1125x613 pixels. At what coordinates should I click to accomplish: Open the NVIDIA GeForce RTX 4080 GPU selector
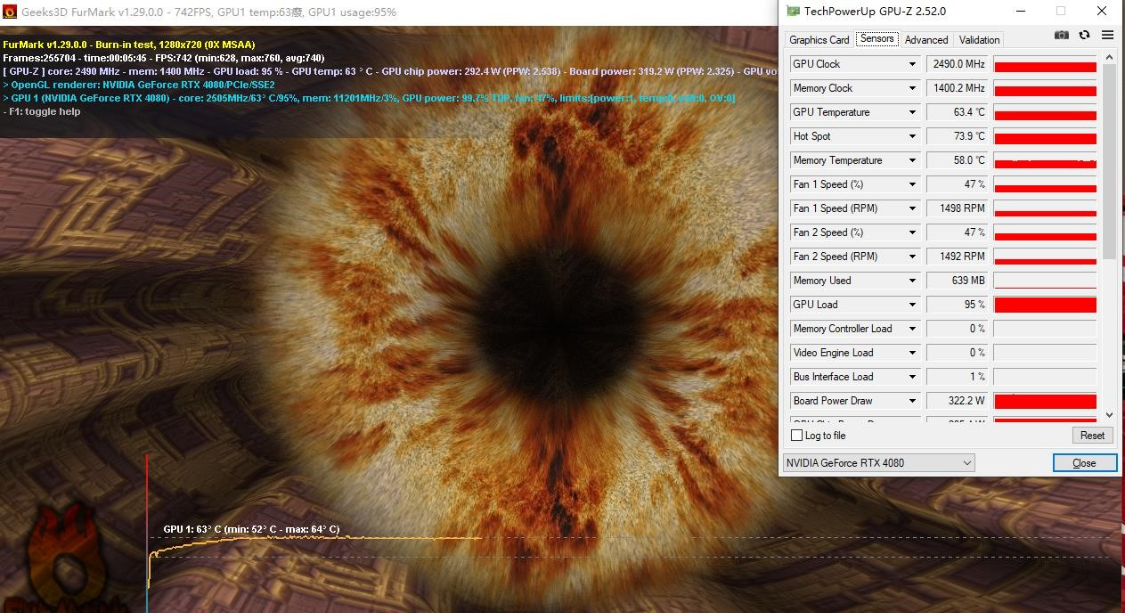879,463
